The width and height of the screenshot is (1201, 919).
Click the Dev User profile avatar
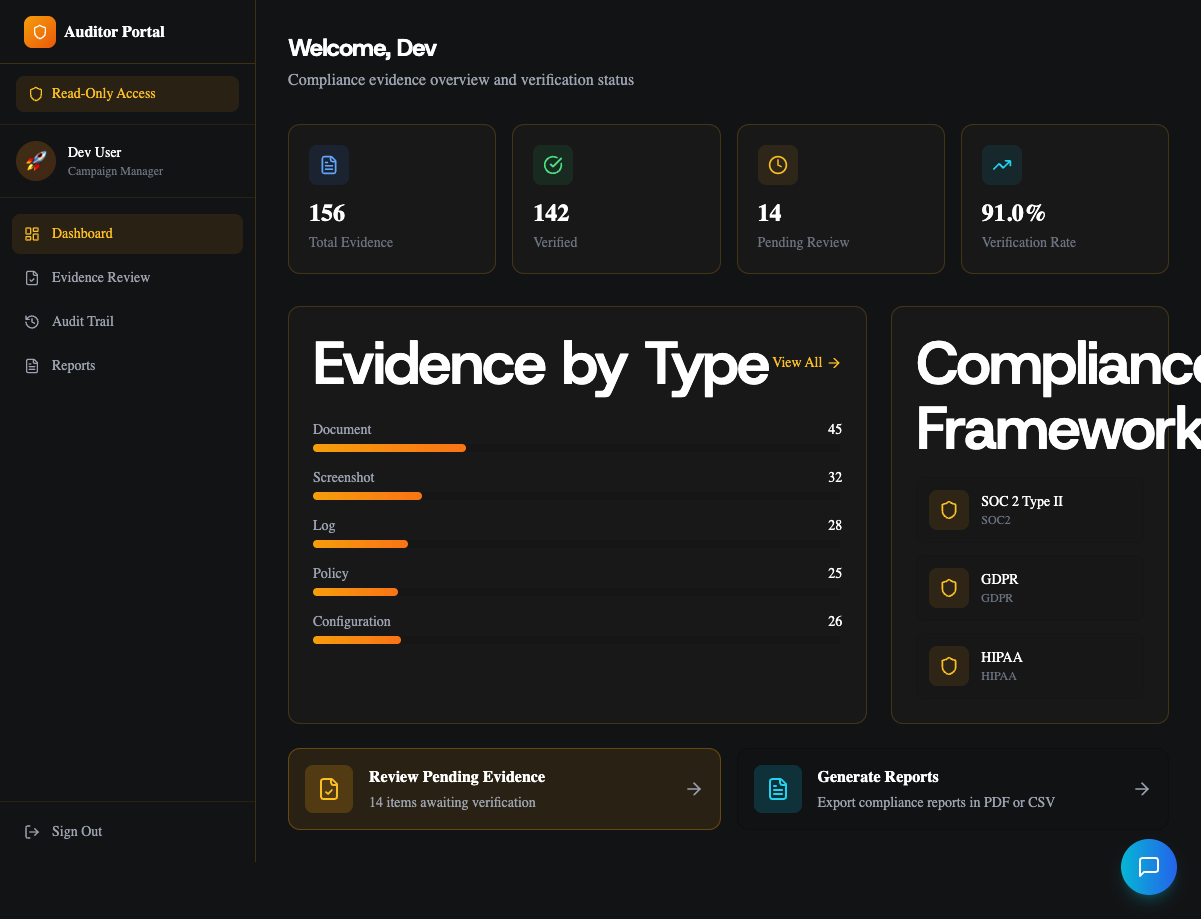36,161
